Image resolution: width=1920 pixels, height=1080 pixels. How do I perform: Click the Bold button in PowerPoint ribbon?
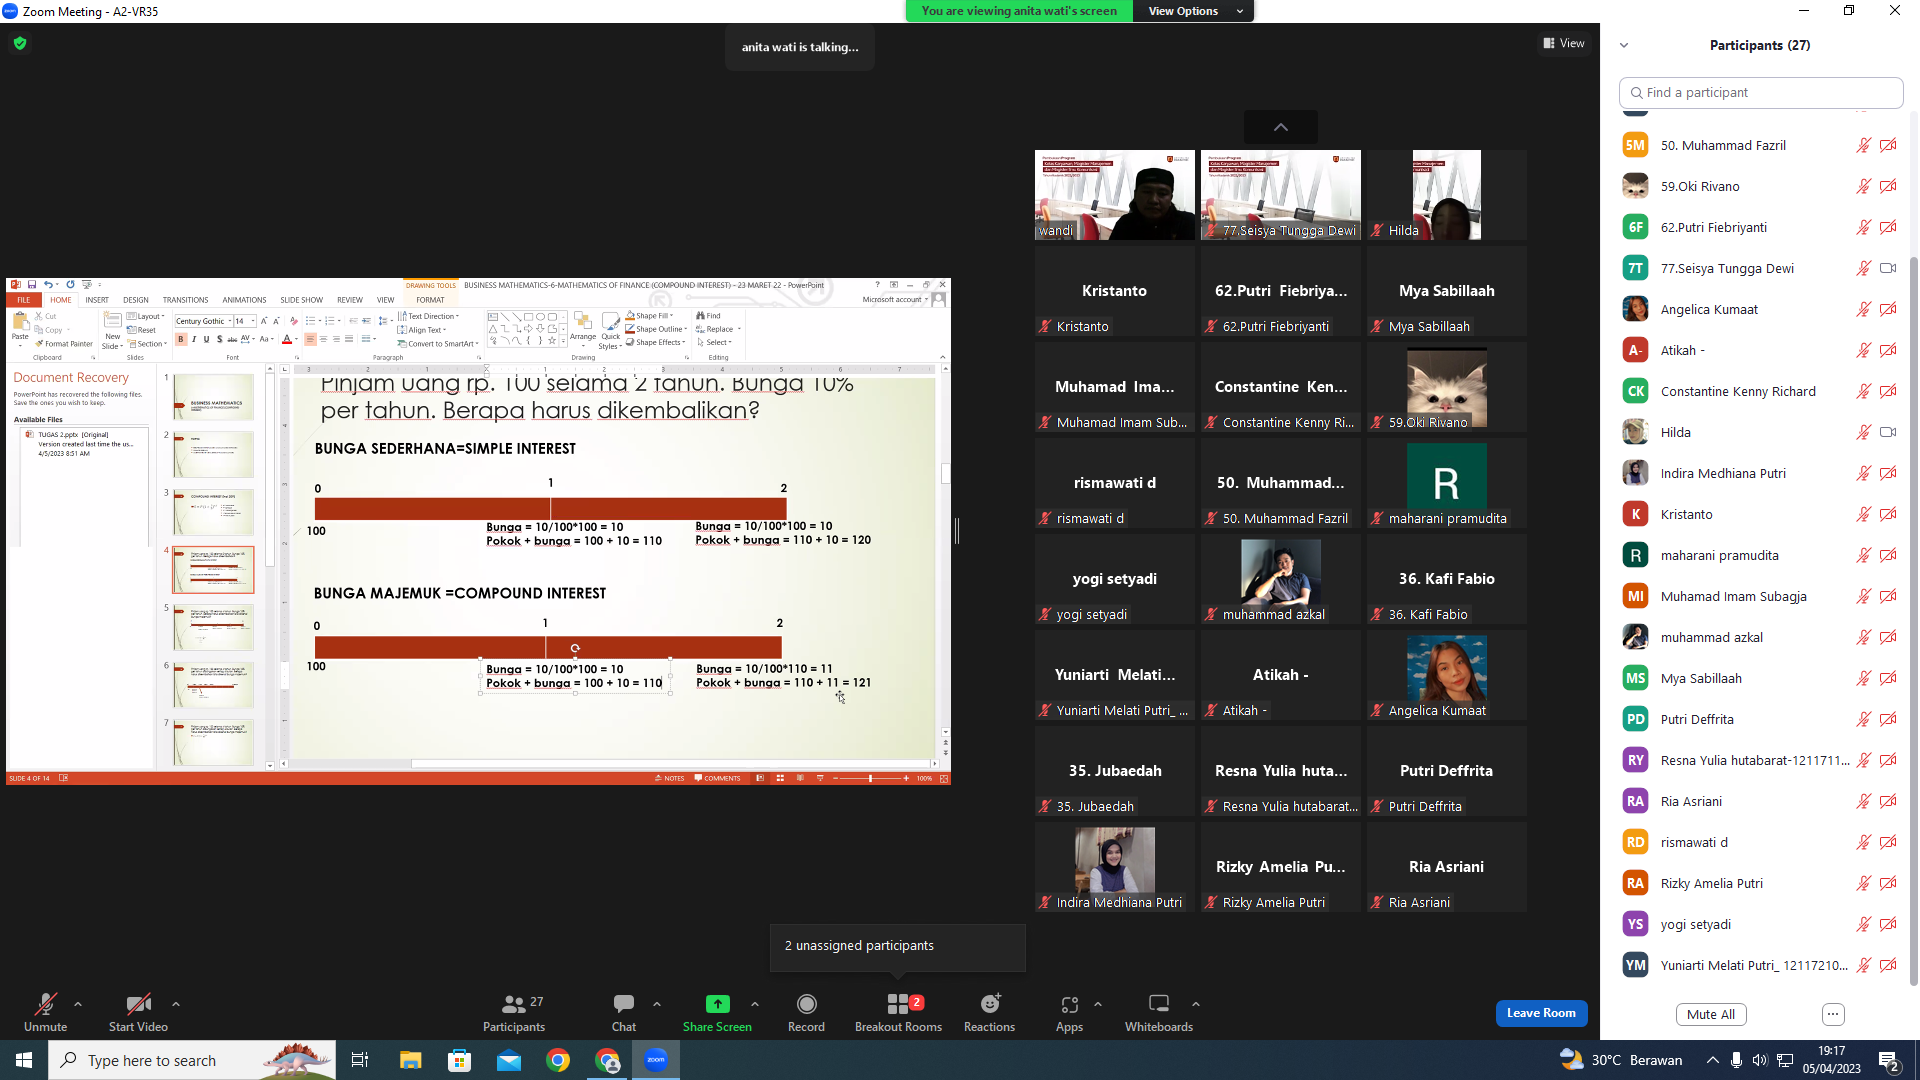tap(181, 340)
